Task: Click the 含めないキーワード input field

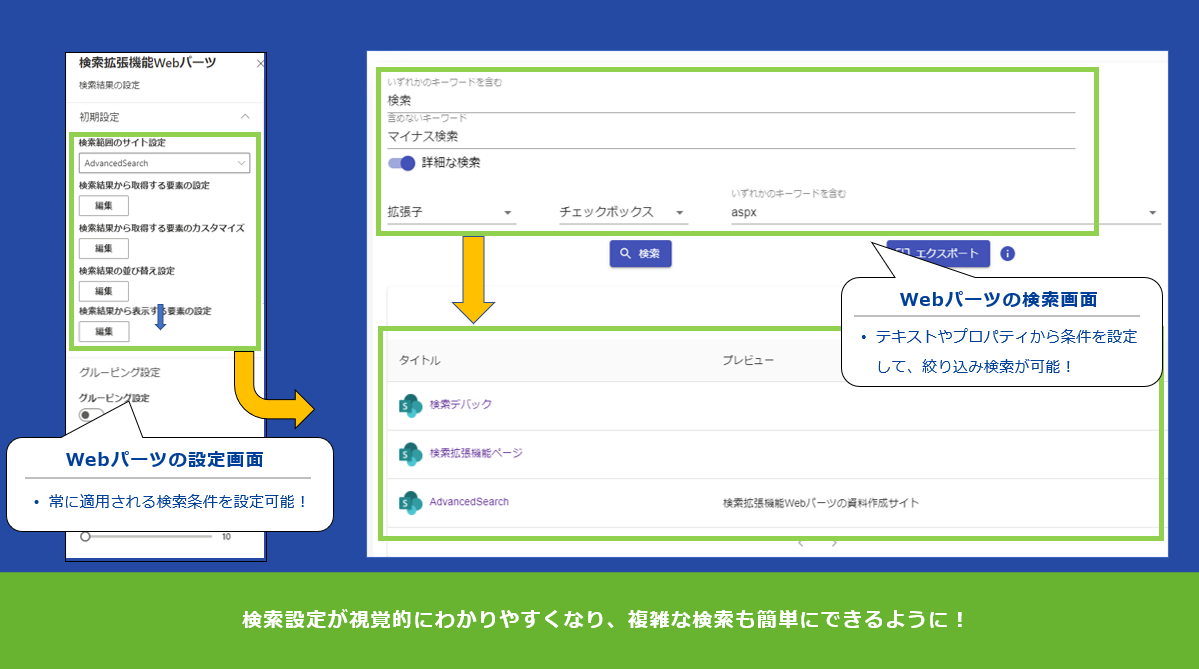Action: coord(730,136)
